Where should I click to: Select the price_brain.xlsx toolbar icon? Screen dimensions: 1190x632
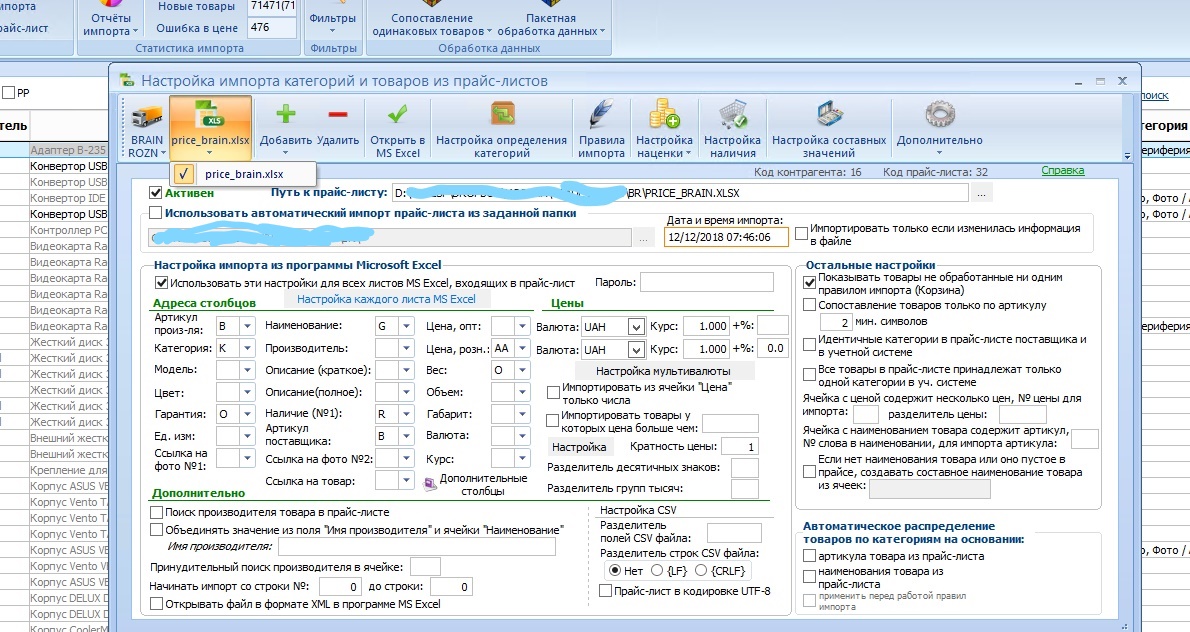pos(210,127)
